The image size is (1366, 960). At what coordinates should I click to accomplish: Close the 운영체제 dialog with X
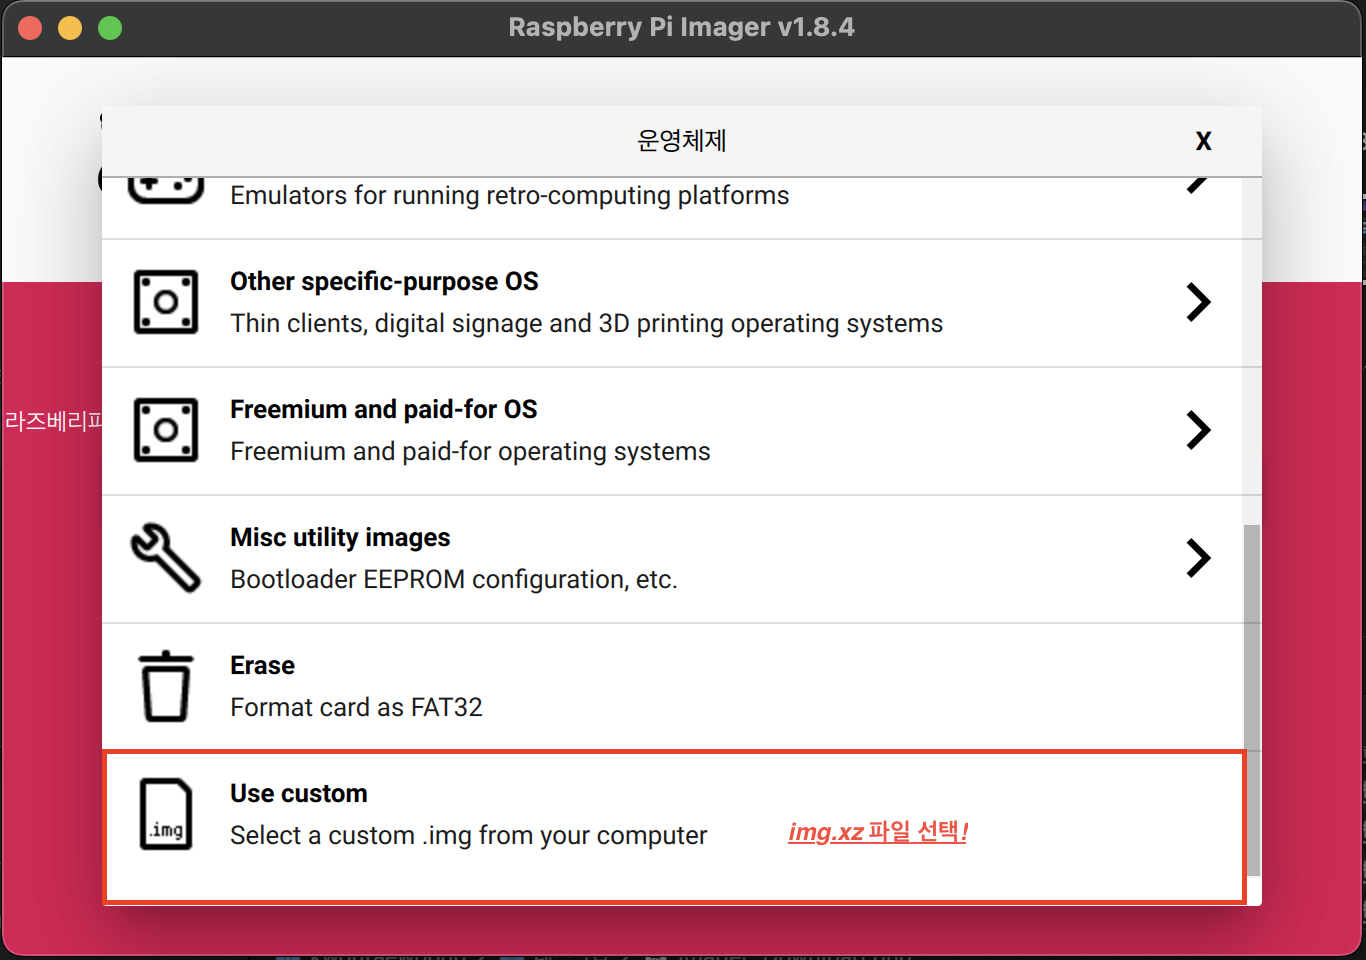tap(1203, 141)
